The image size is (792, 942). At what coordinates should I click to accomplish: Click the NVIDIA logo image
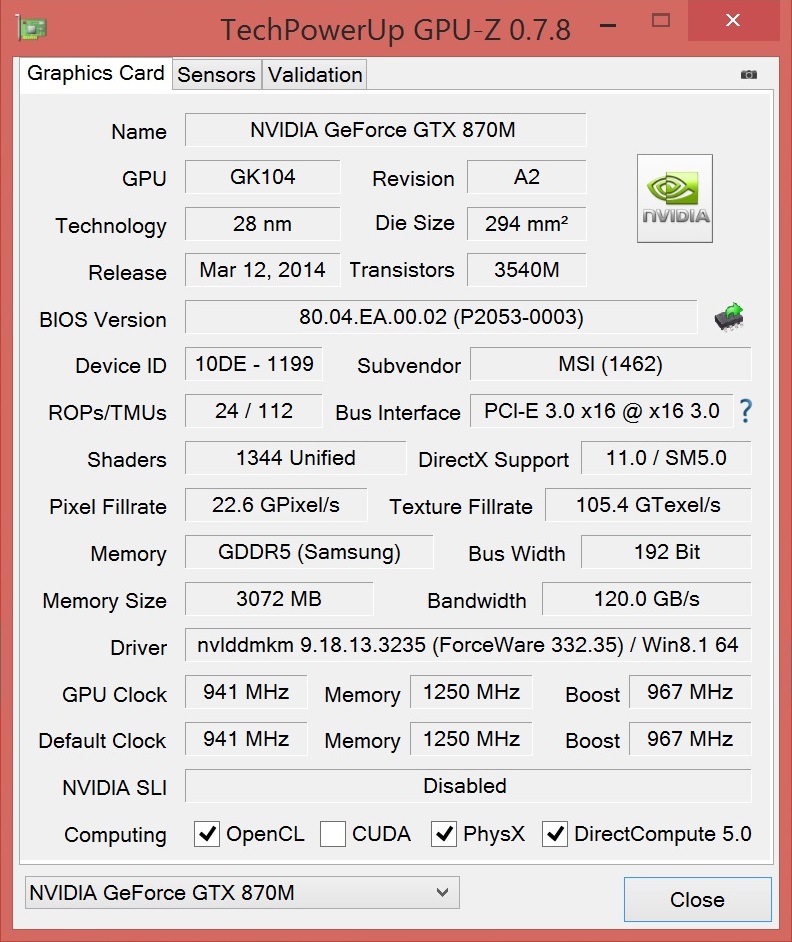(x=675, y=198)
